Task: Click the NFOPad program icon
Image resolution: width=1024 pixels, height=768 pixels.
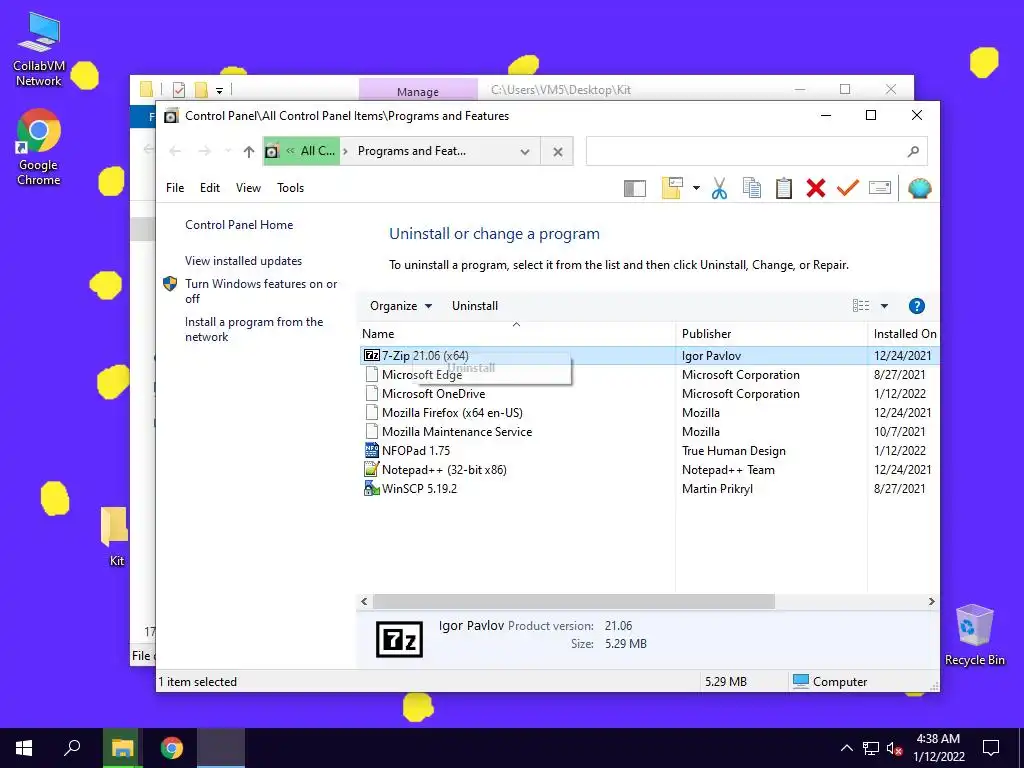Action: (x=372, y=451)
